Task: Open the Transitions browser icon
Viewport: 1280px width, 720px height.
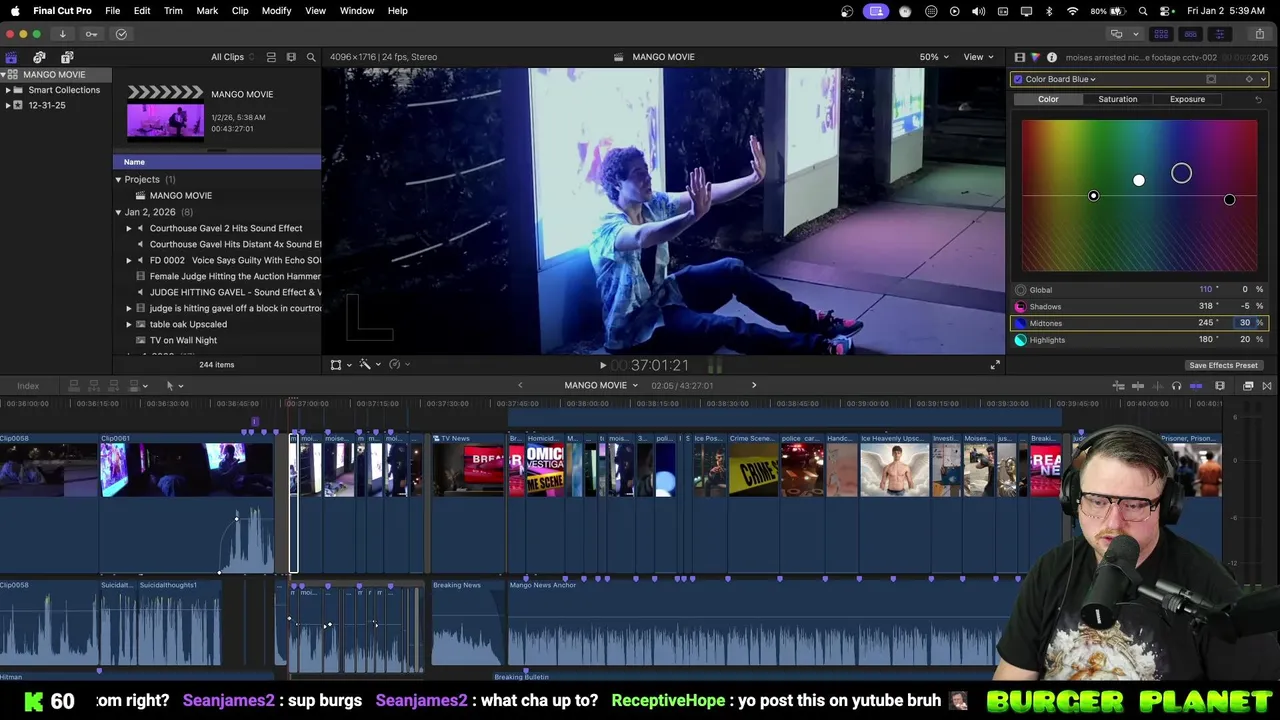Action: pos(1267,386)
